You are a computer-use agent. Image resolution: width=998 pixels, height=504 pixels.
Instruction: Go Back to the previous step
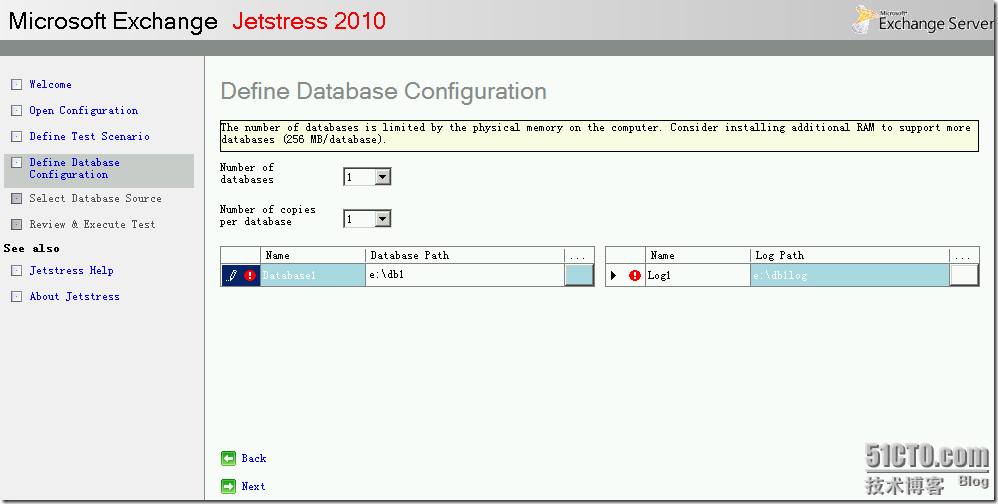253,458
